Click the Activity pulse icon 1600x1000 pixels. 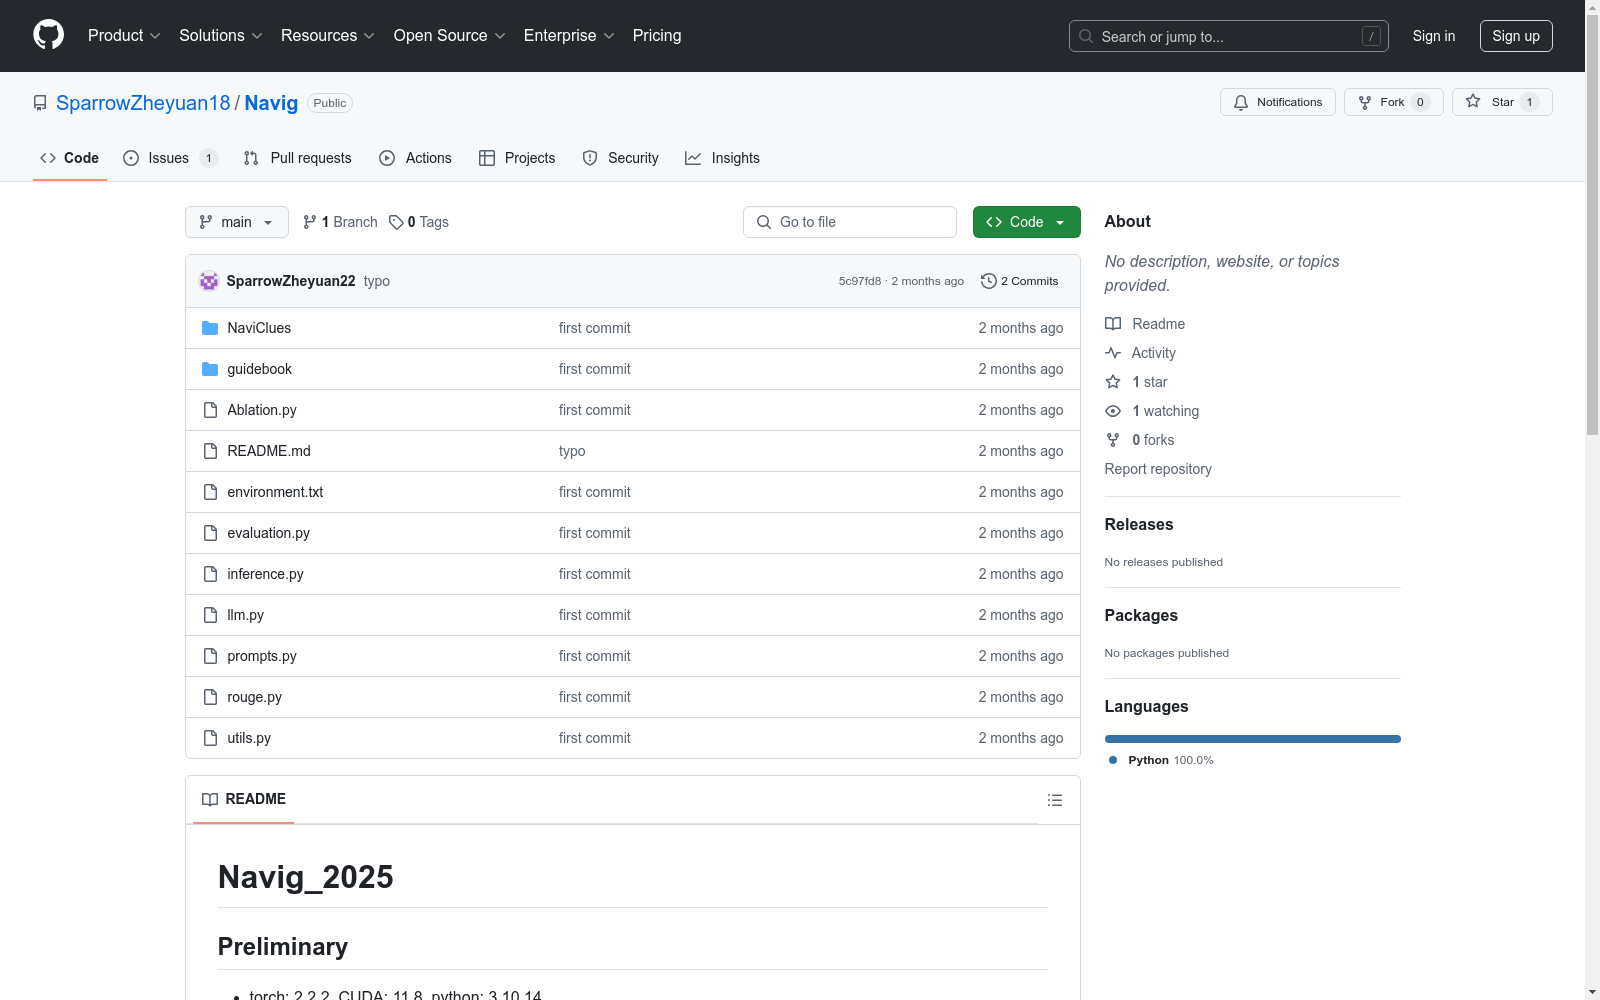pyautogui.click(x=1113, y=353)
